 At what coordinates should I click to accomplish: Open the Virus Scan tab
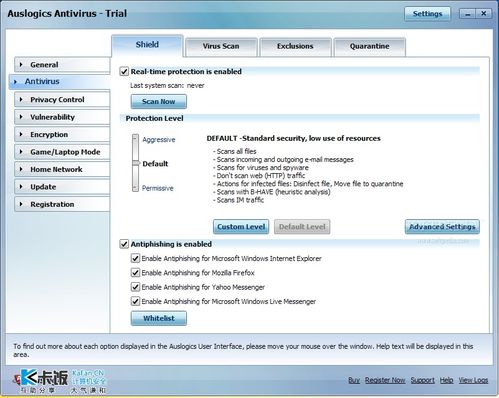(221, 46)
